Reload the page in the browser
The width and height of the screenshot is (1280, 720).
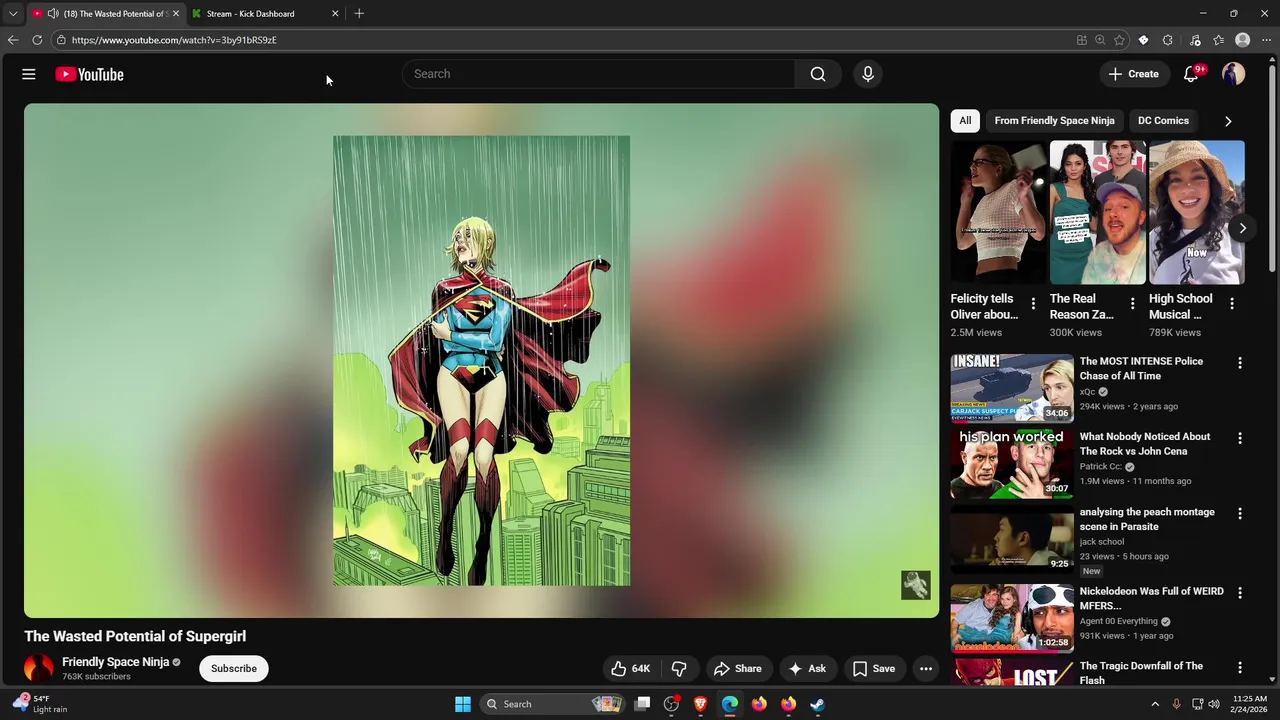[x=37, y=40]
